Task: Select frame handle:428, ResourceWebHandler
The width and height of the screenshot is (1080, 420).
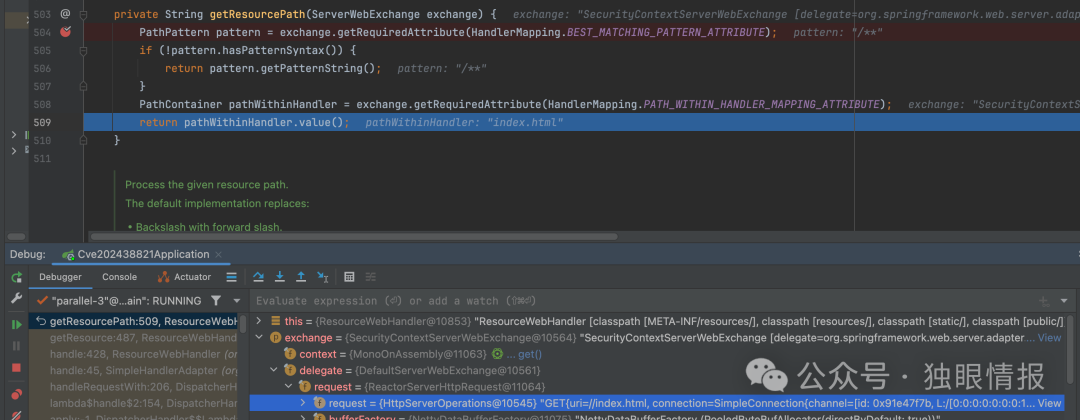Action: pyautogui.click(x=136, y=354)
